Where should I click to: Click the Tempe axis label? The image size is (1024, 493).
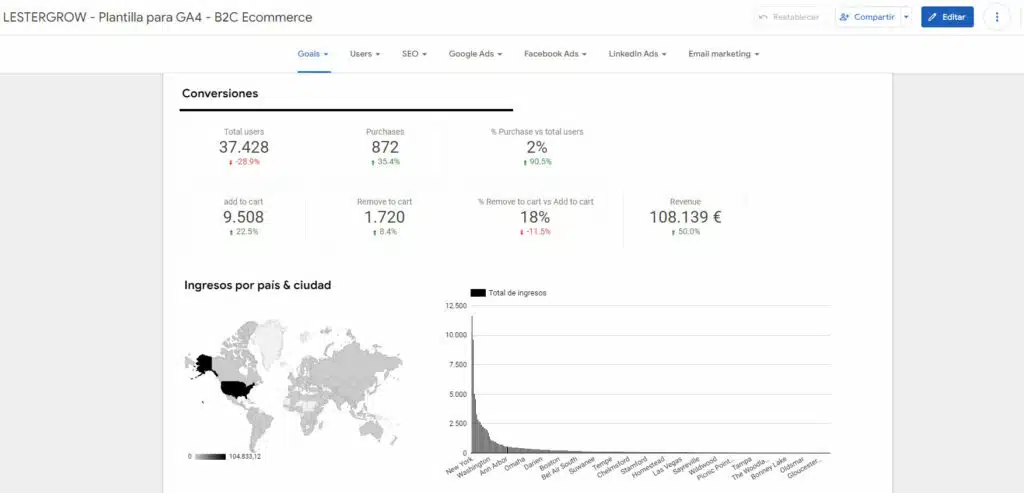[x=603, y=464]
